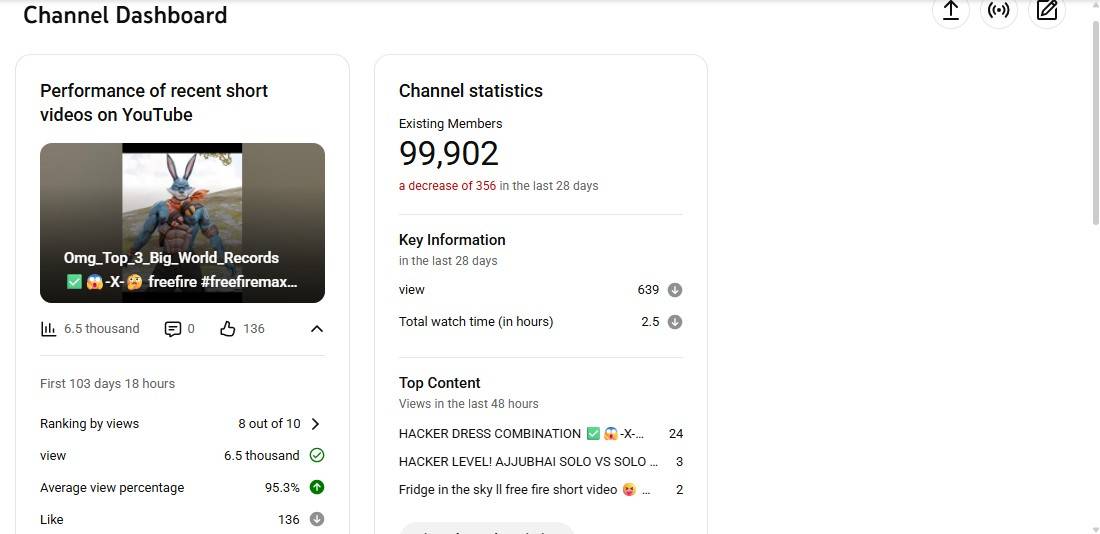Click the thumbs-up likes icon
Image resolution: width=1100 pixels, height=534 pixels.
pos(227,329)
